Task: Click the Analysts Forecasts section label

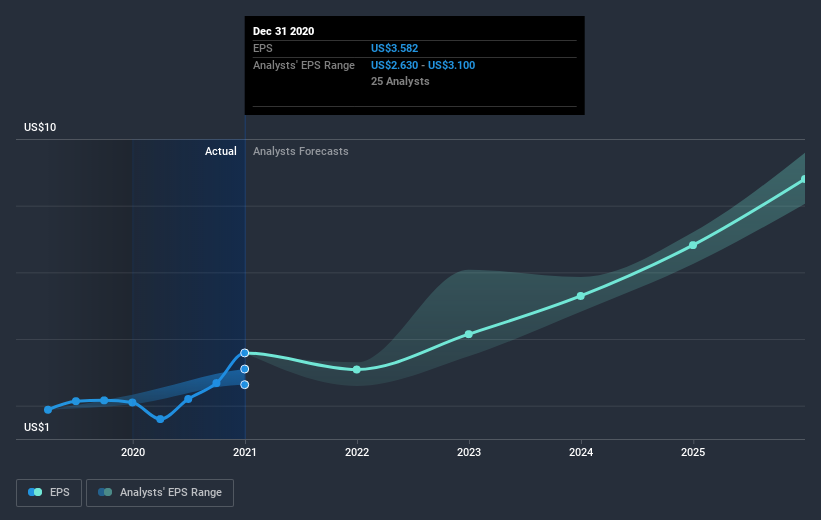Action: click(x=301, y=151)
